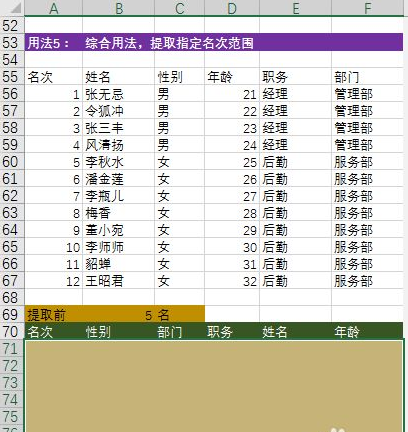This screenshot has width=408, height=432.
Task: Select column C header
Action: tap(179, 8)
